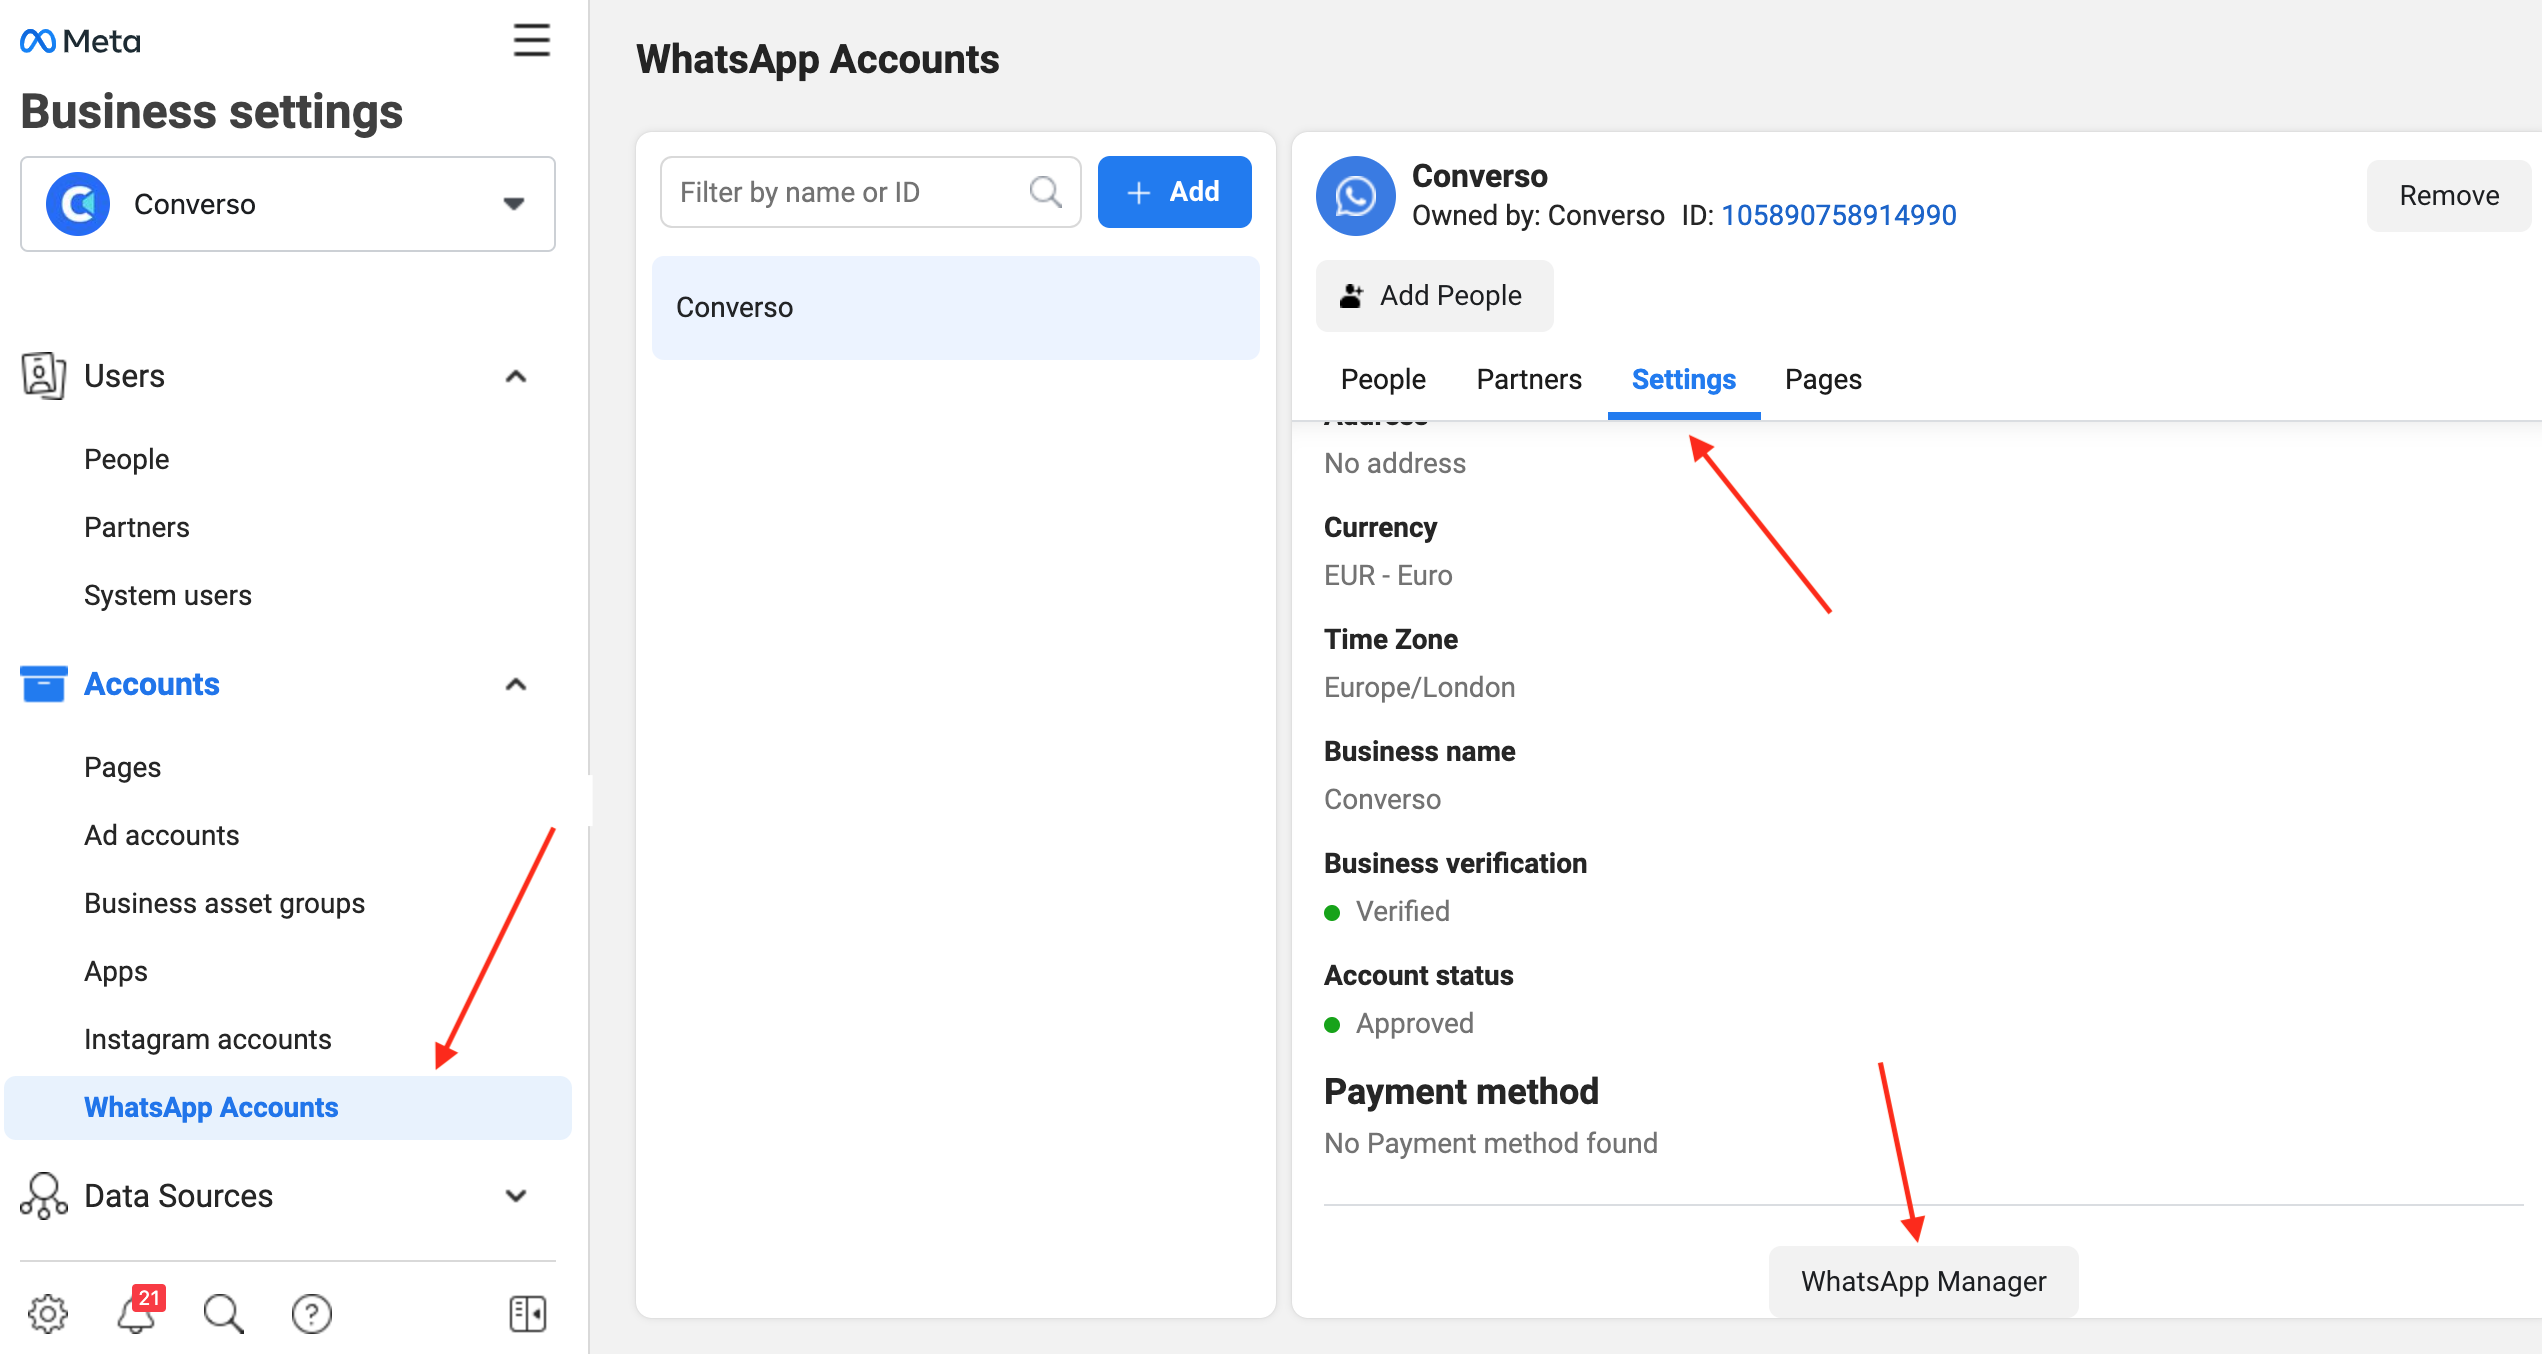Screen dimensions: 2542x1354
Task: Click the Approved account status text
Action: pos(1414,1023)
